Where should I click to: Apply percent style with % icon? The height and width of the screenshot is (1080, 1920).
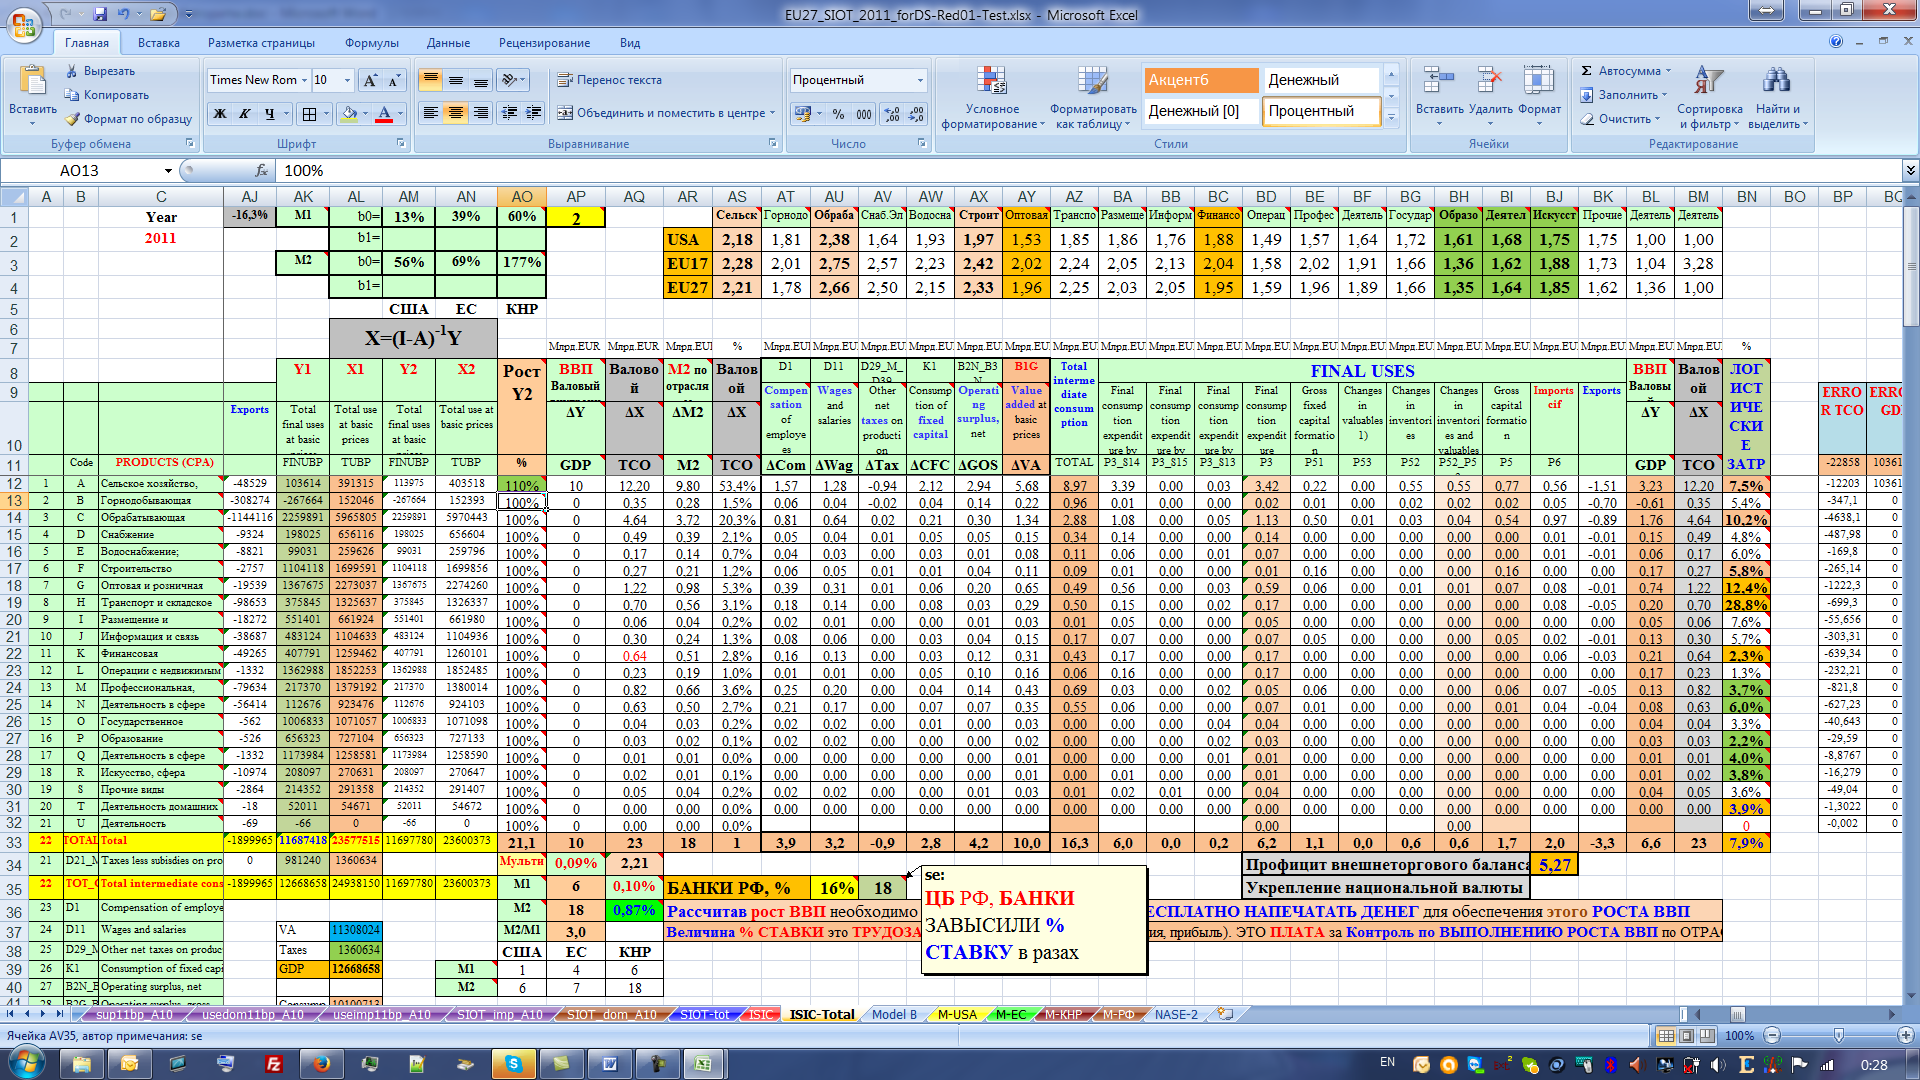(838, 114)
